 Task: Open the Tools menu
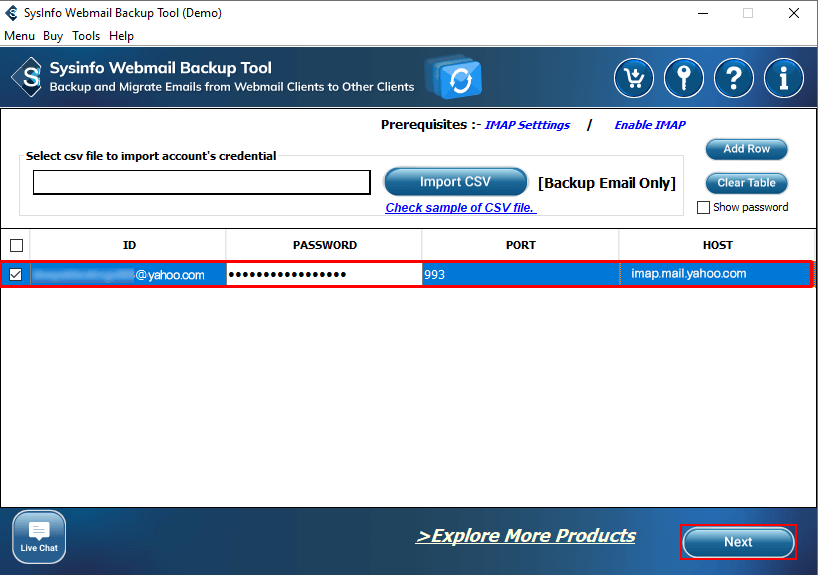coord(86,36)
